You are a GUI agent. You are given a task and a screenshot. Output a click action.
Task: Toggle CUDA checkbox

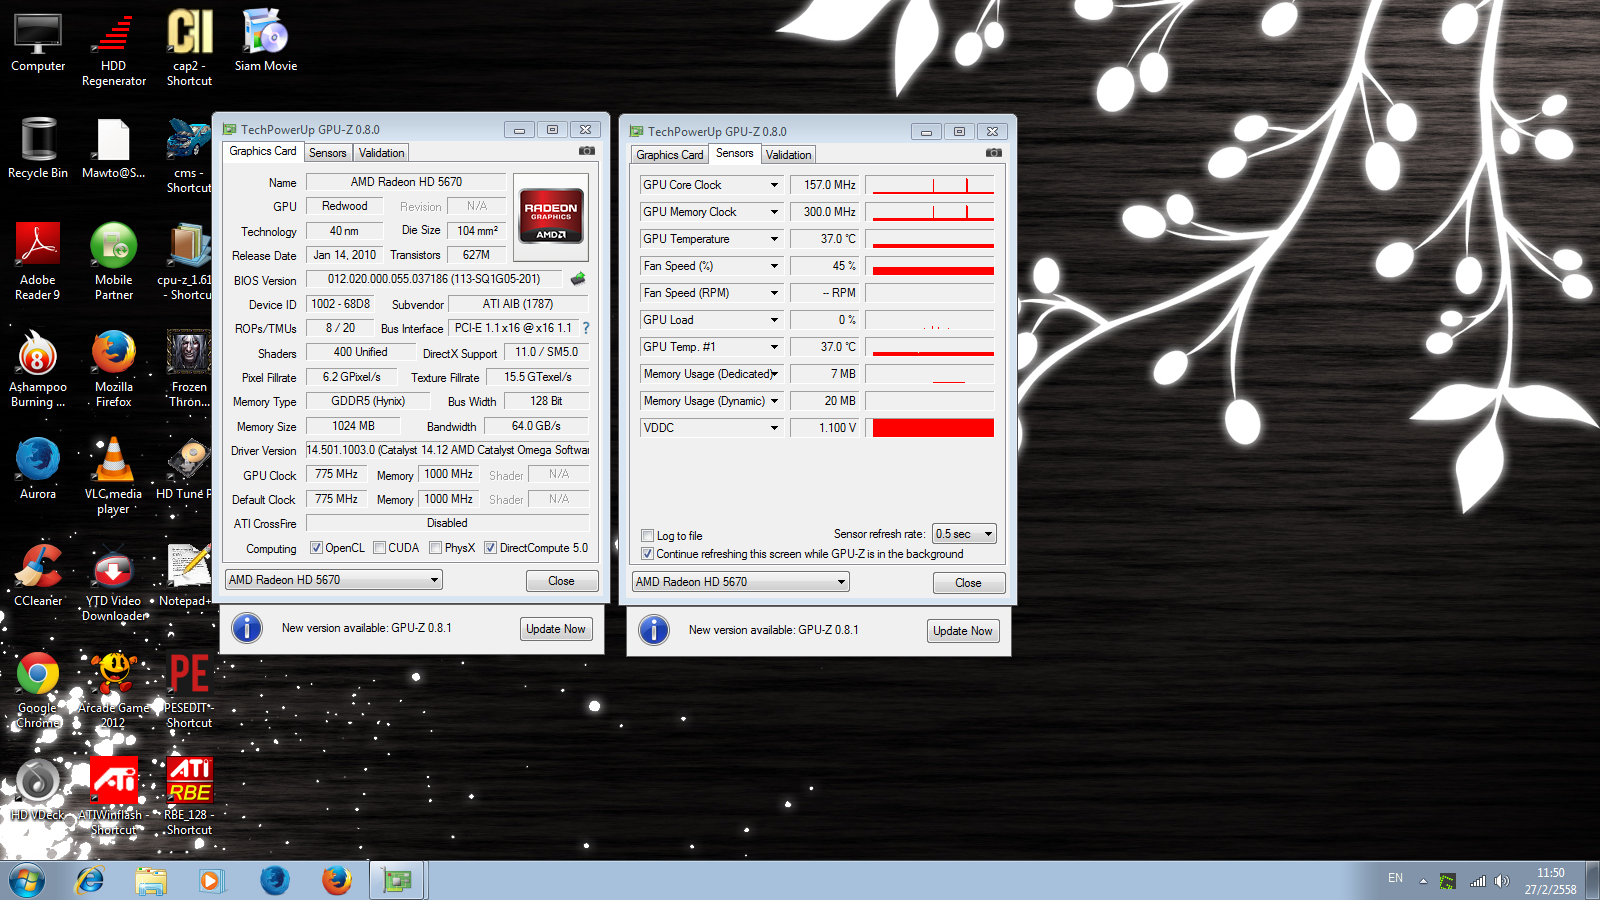(380, 548)
